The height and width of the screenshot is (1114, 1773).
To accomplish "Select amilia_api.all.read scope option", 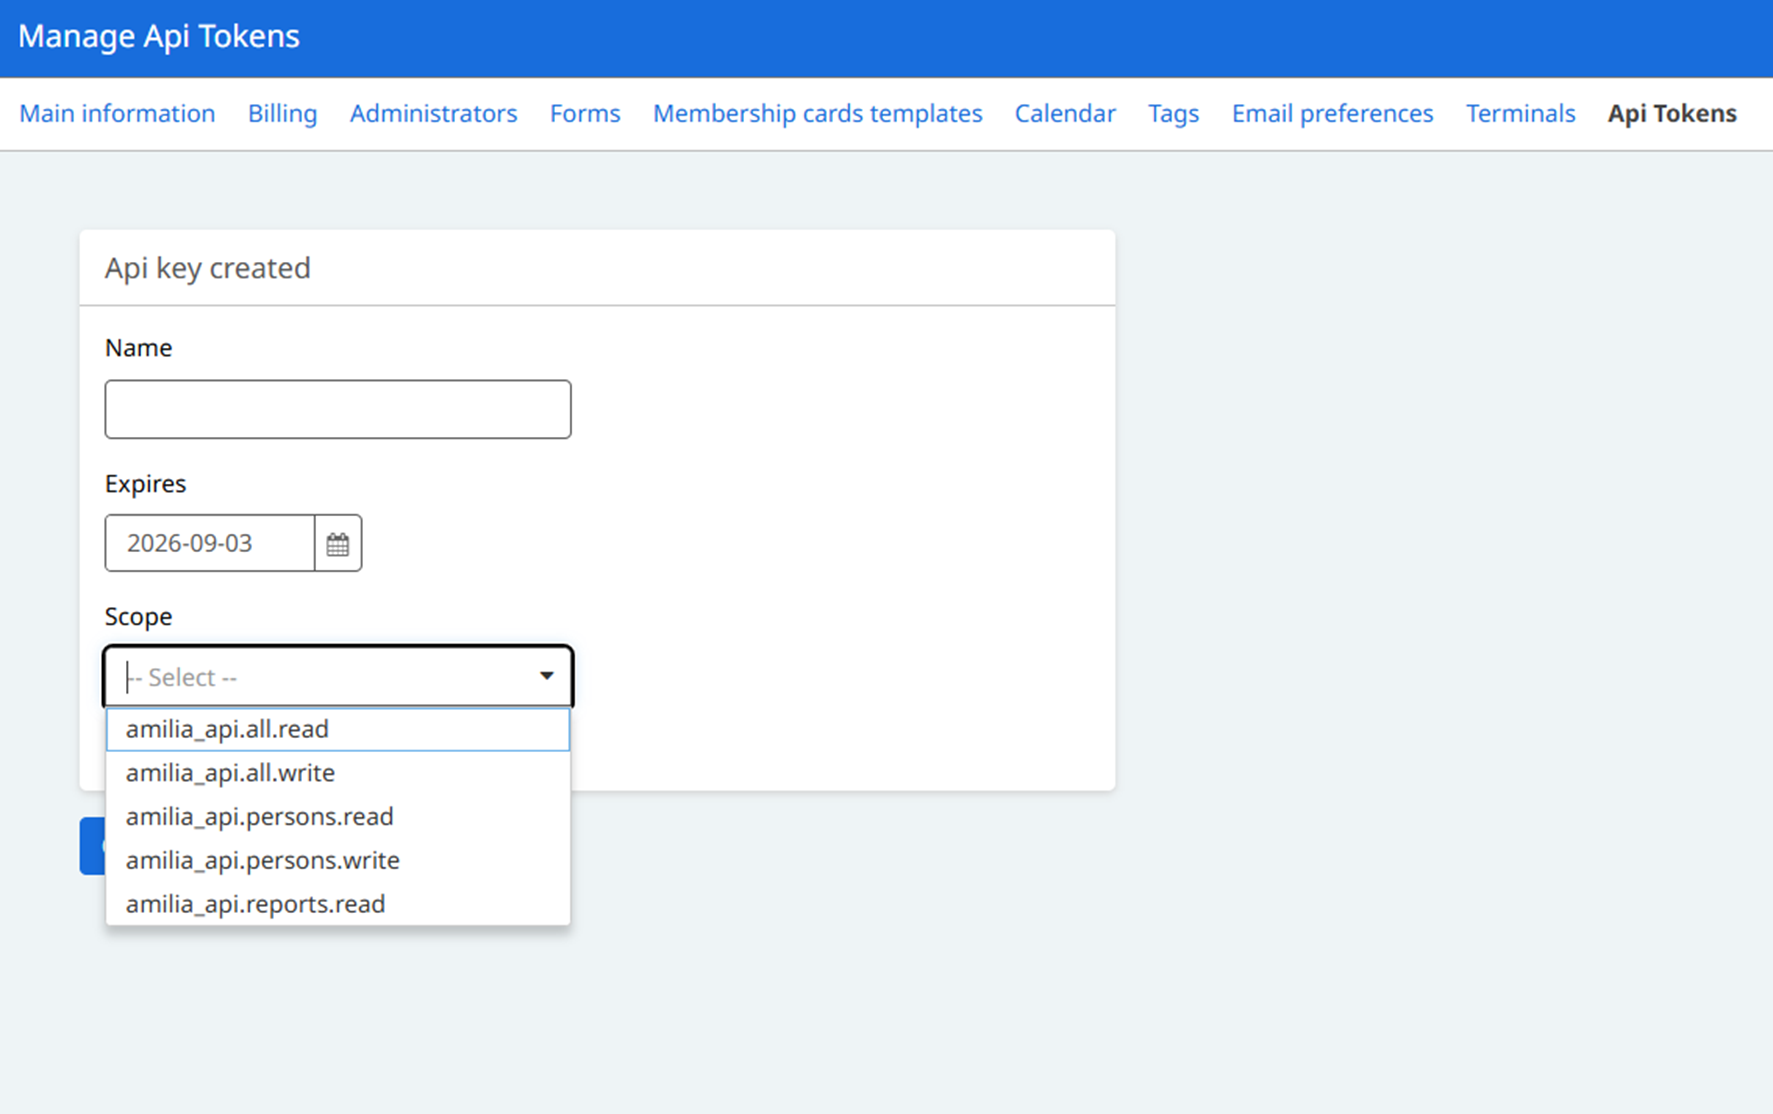I will (x=338, y=729).
